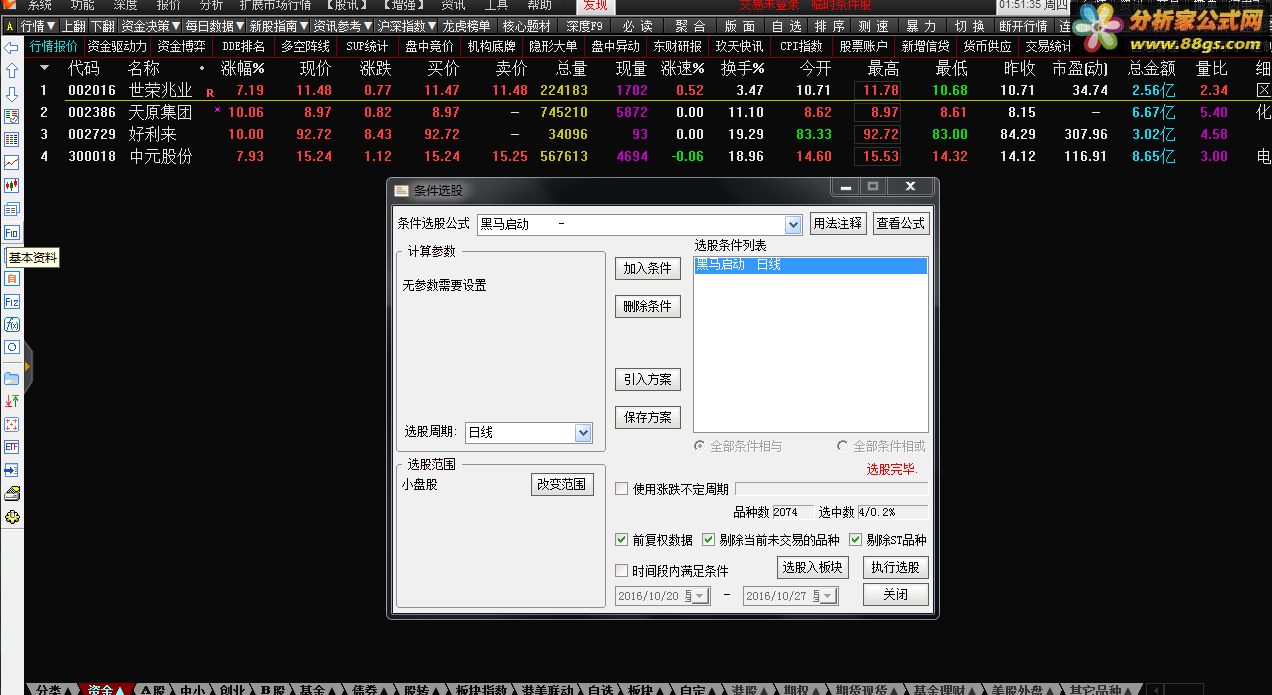Open the 条件选股公式 dropdown list
The height and width of the screenshot is (695, 1272).
[x=793, y=224]
